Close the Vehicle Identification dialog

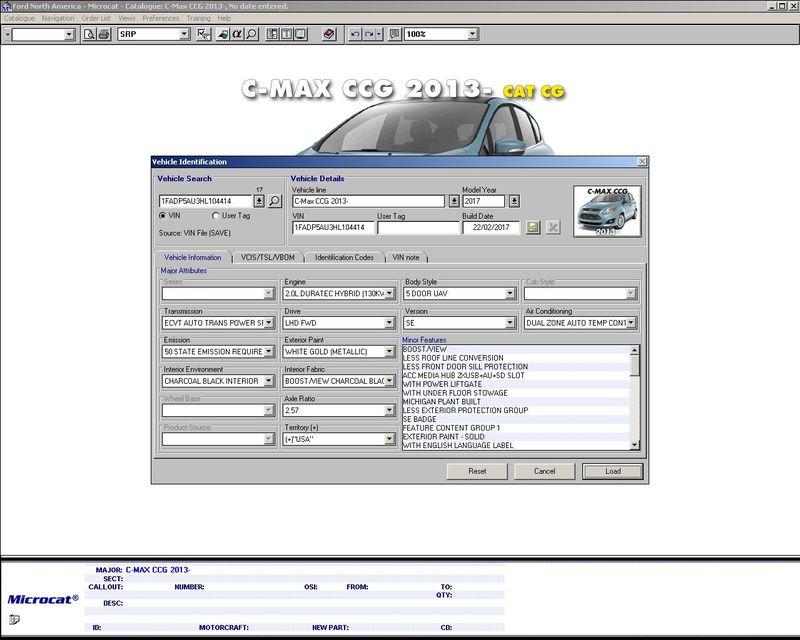(x=642, y=162)
